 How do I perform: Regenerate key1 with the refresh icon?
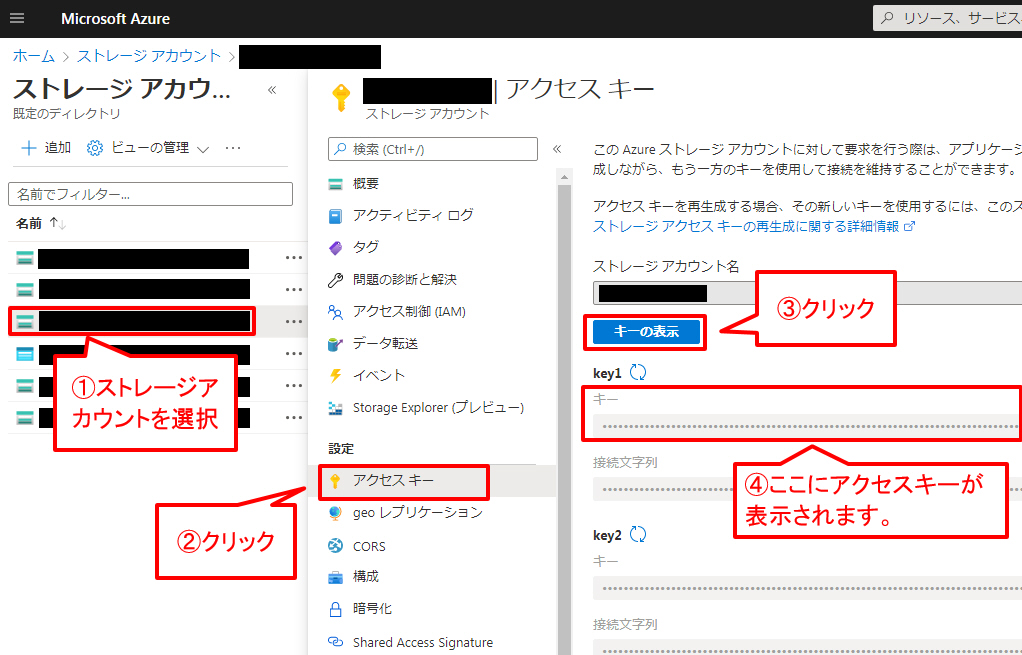click(638, 372)
